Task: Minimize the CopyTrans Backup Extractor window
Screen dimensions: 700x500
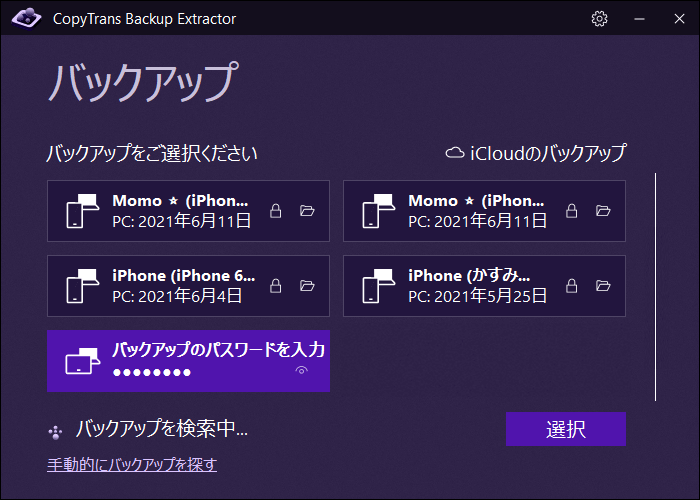Action: (x=639, y=19)
